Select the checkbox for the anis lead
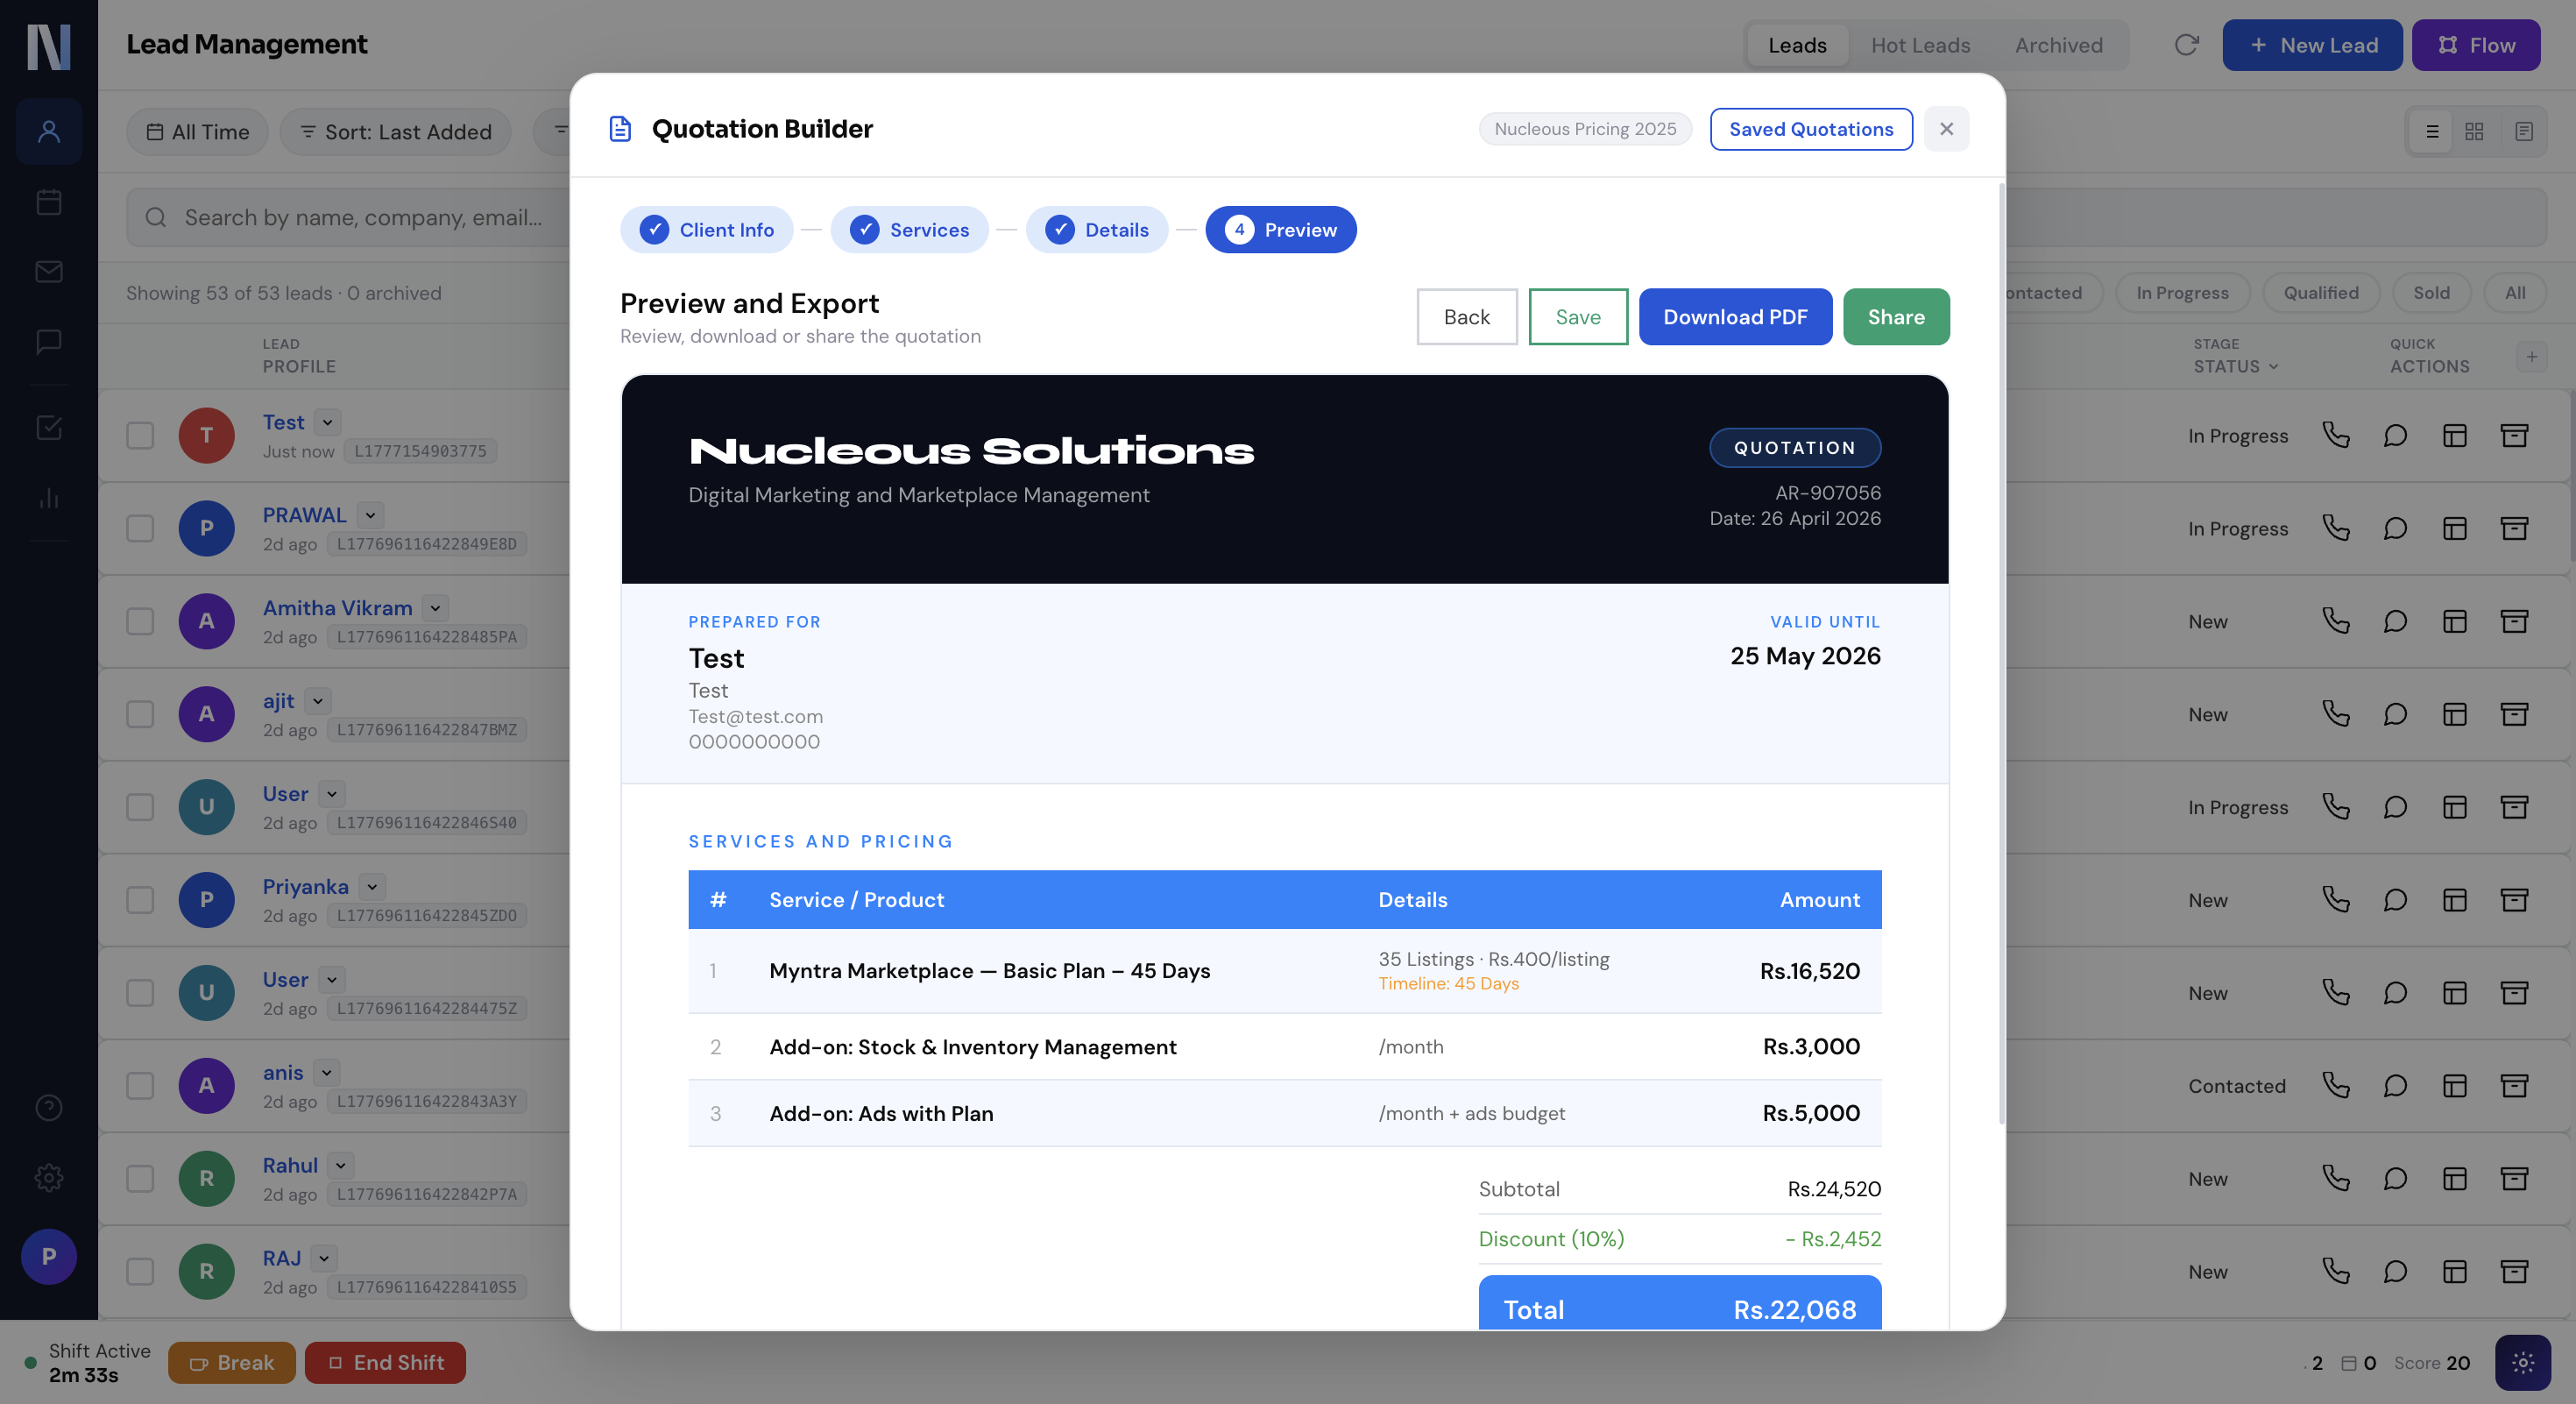This screenshot has width=2576, height=1404. pyautogui.click(x=140, y=1086)
